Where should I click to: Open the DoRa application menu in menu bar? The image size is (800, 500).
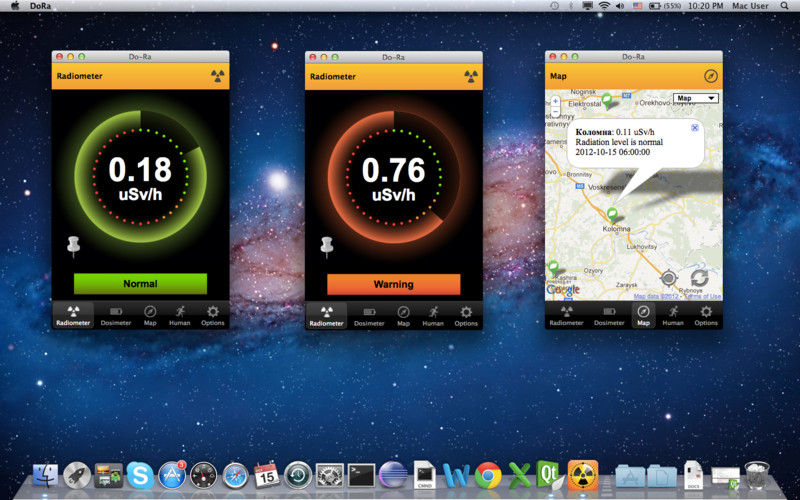click(40, 6)
